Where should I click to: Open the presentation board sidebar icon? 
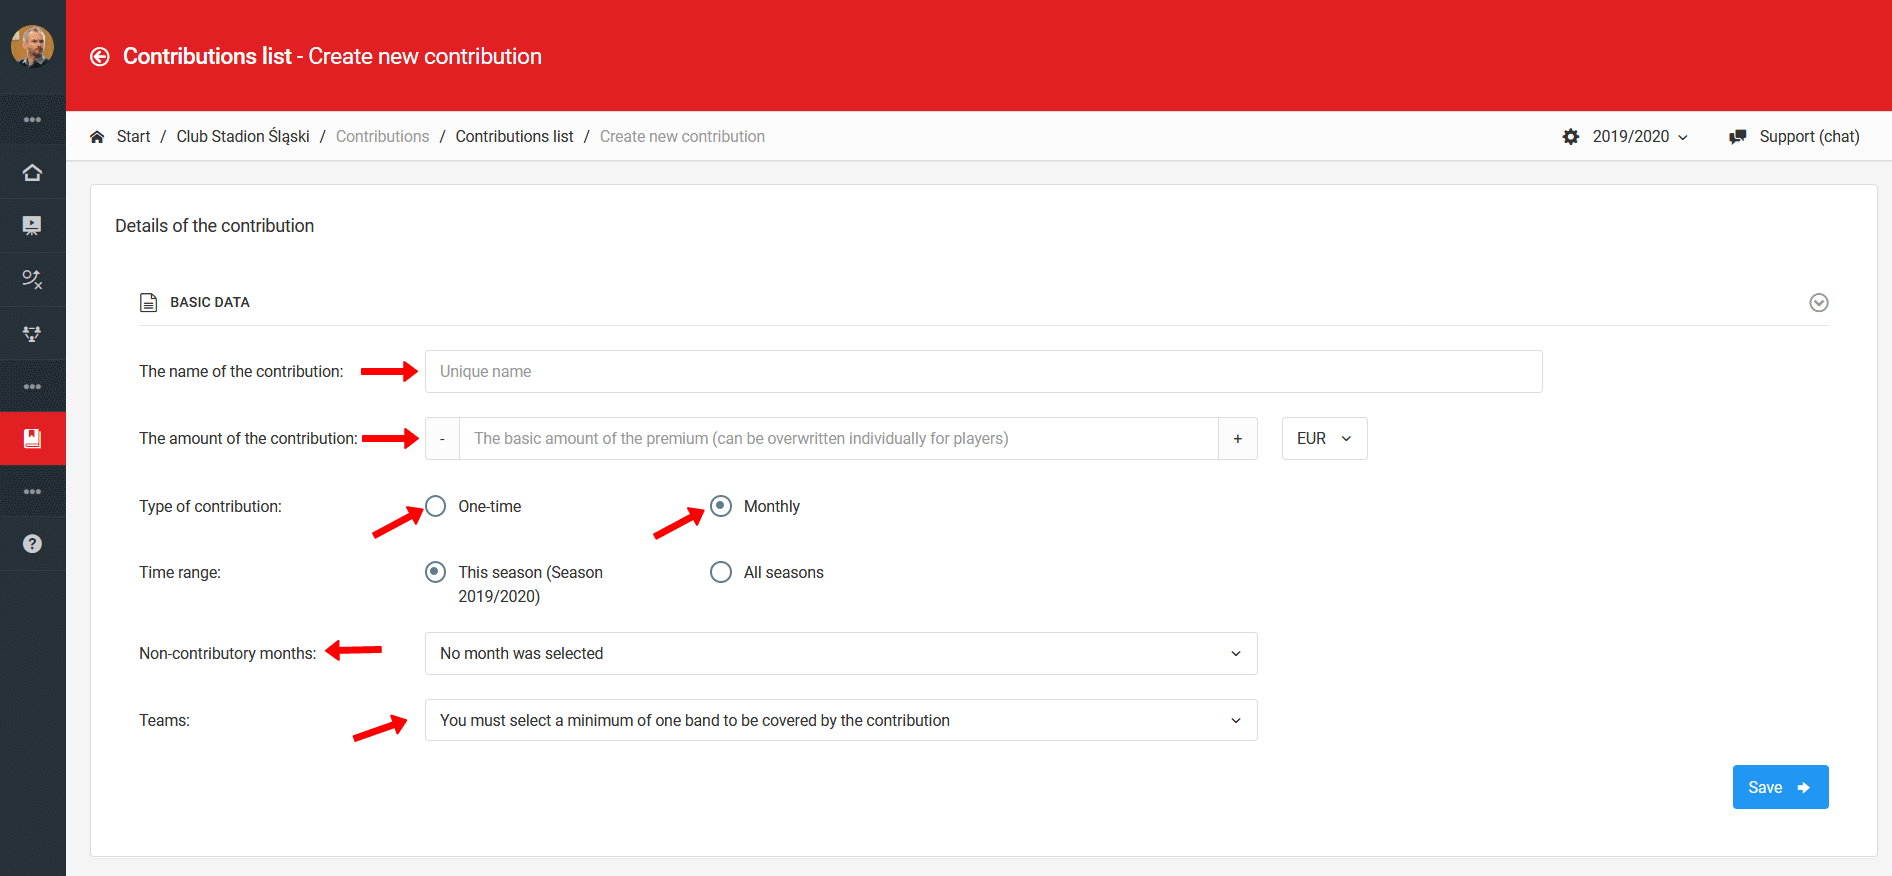click(32, 226)
